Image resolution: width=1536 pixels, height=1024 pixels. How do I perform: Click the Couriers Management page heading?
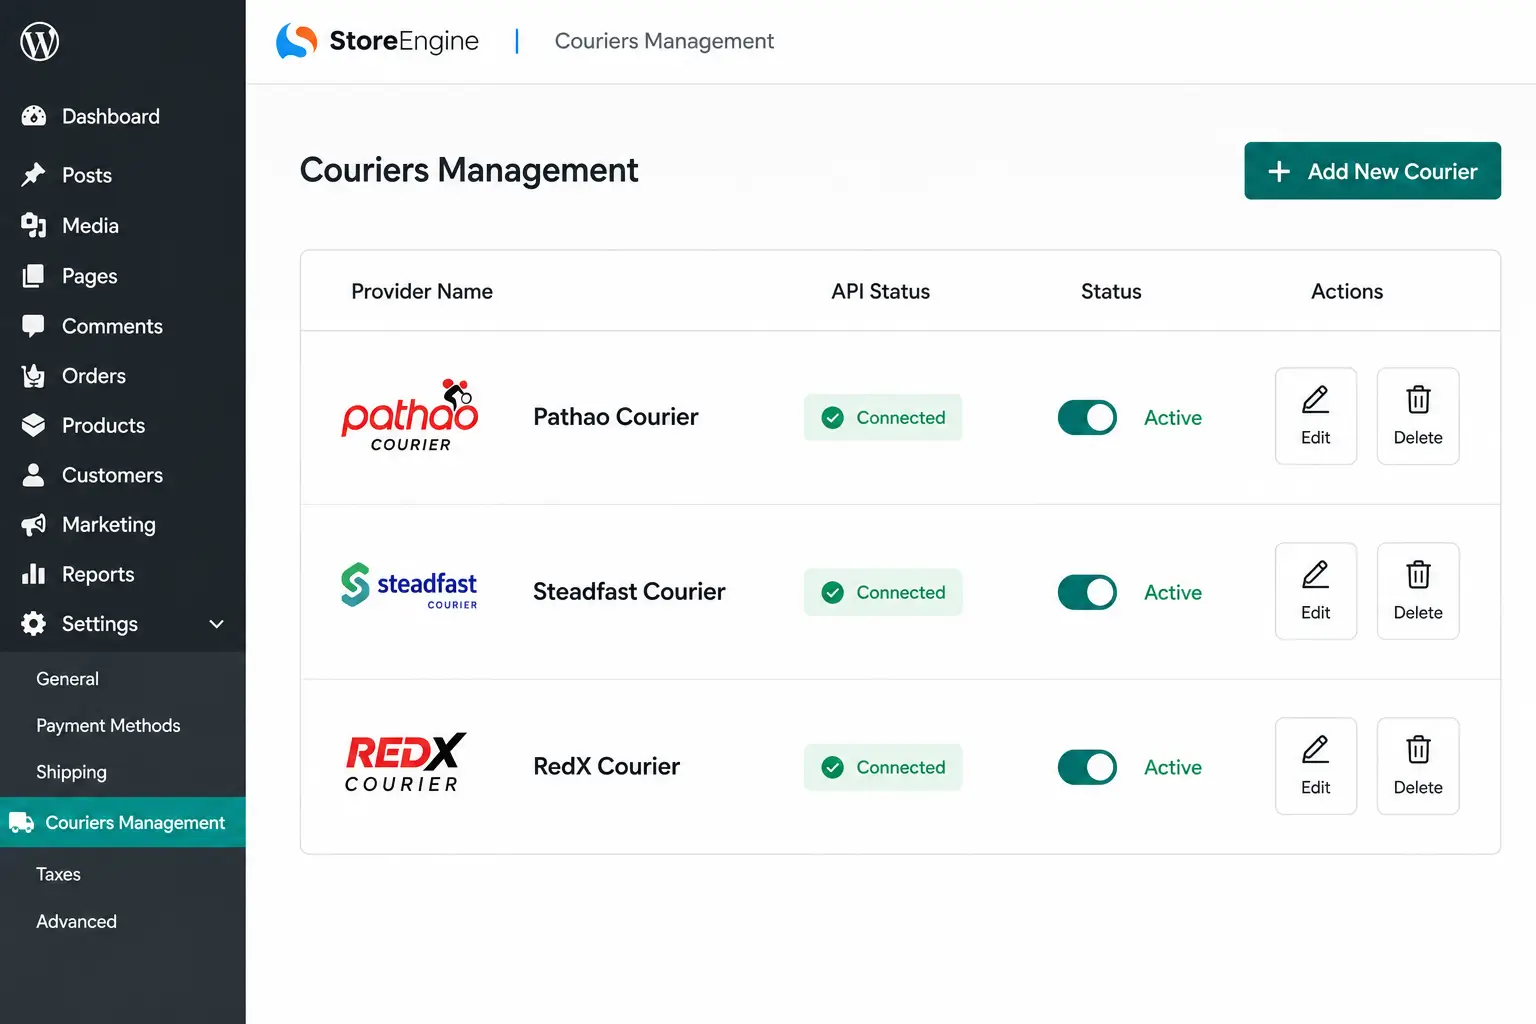click(469, 170)
